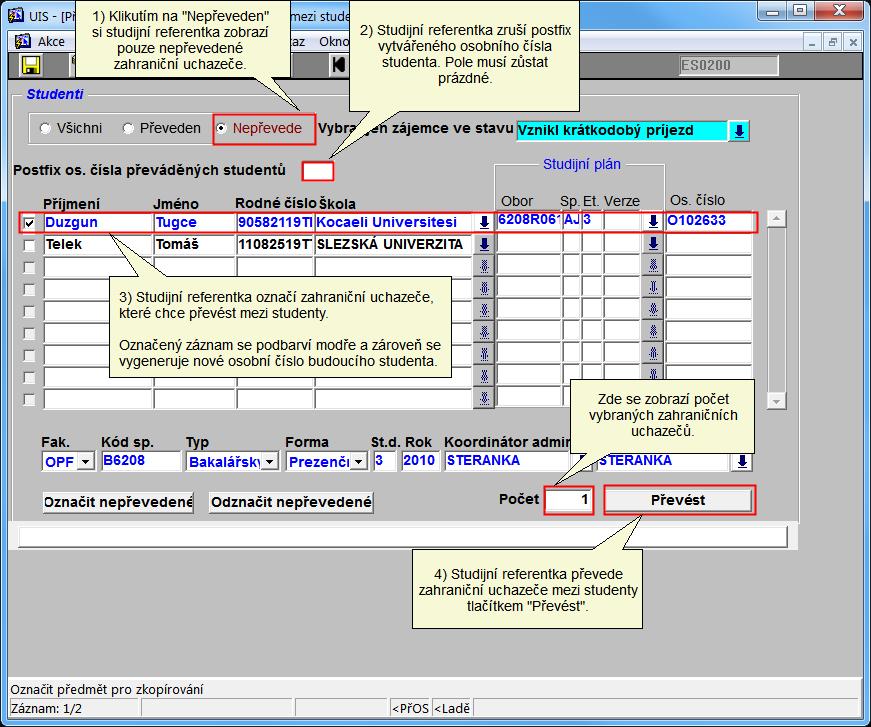Click Rodné číslo cell 11082519T
871x727 pixels.
(274, 244)
